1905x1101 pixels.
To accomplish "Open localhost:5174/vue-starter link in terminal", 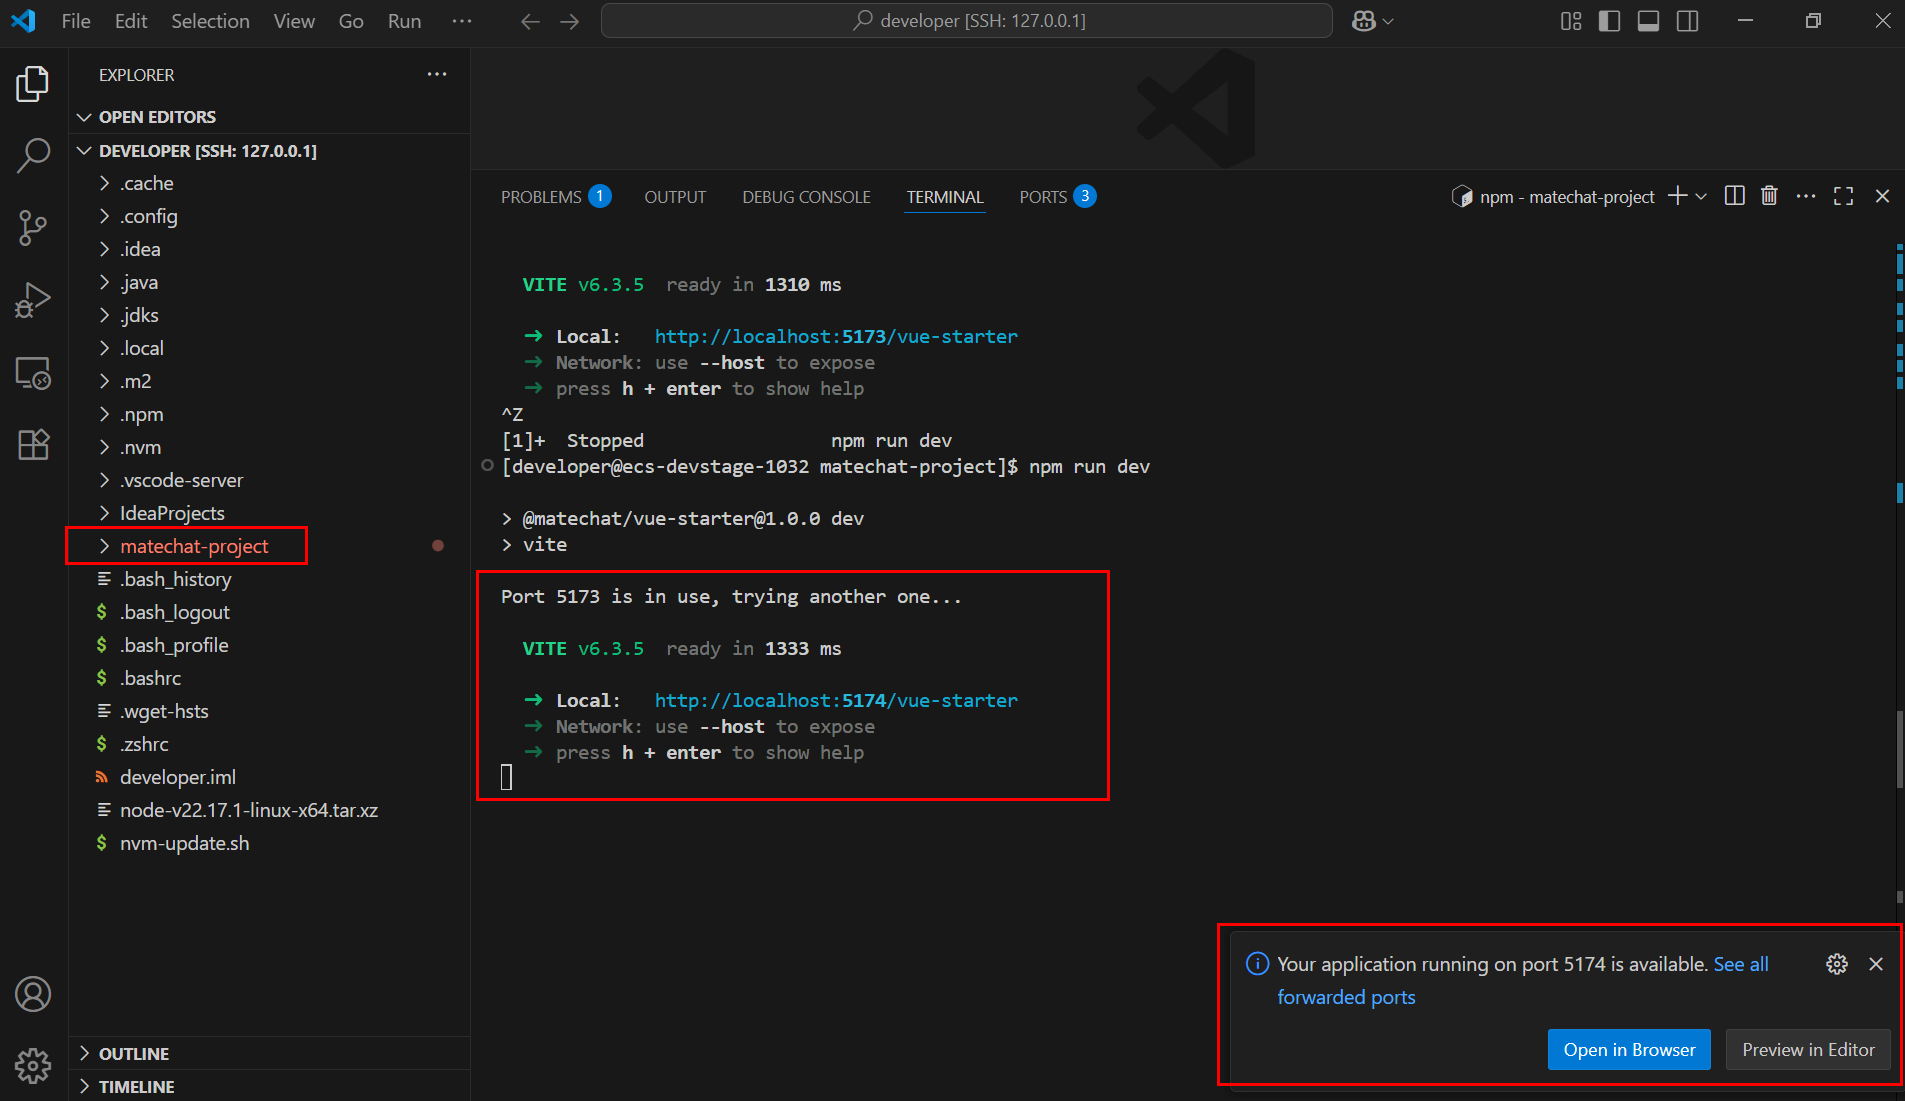I will (x=836, y=700).
